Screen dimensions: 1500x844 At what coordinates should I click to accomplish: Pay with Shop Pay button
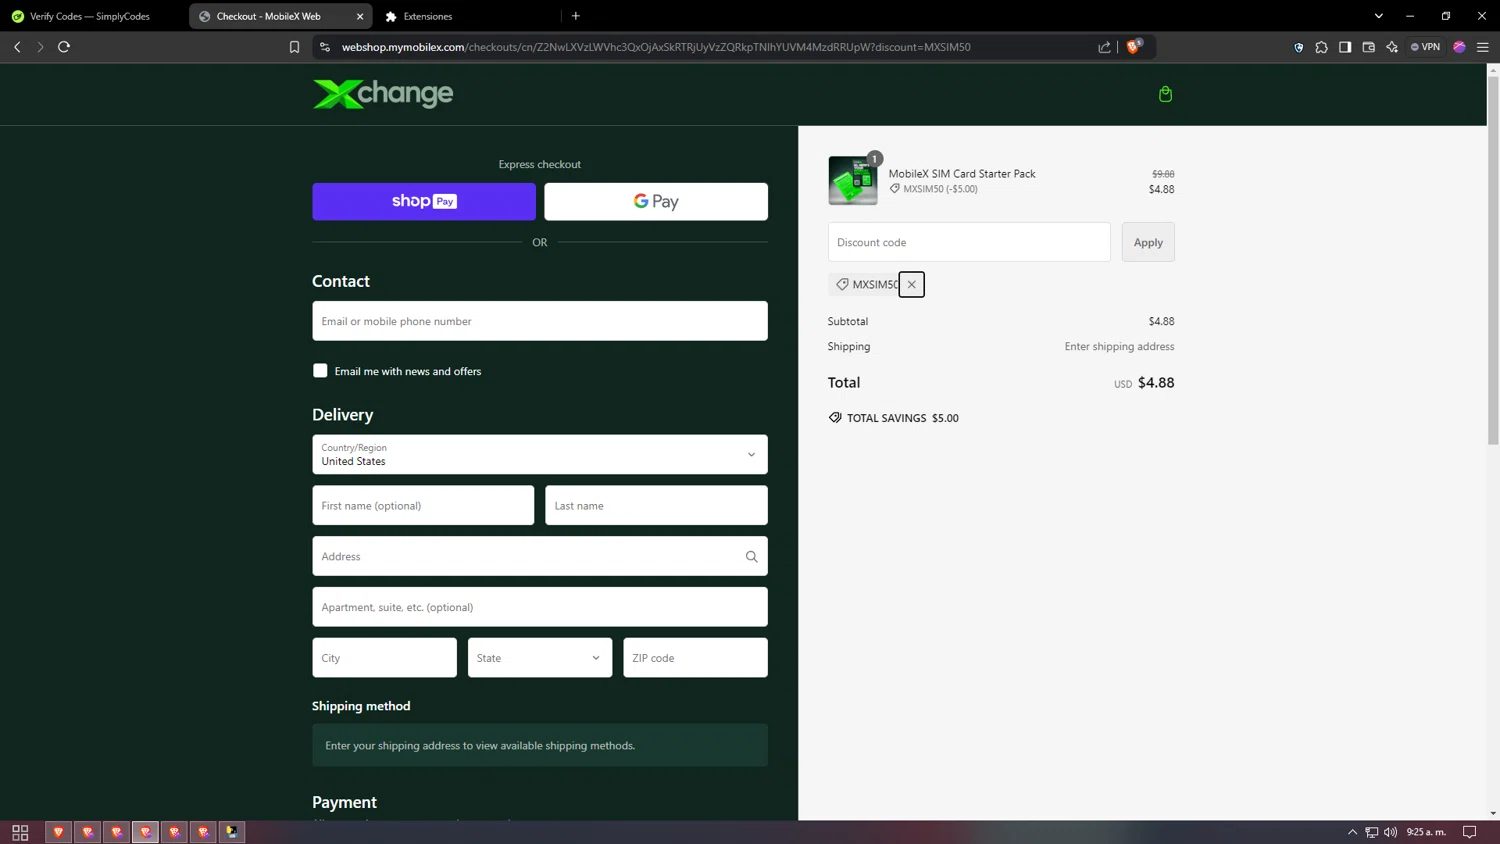click(424, 201)
